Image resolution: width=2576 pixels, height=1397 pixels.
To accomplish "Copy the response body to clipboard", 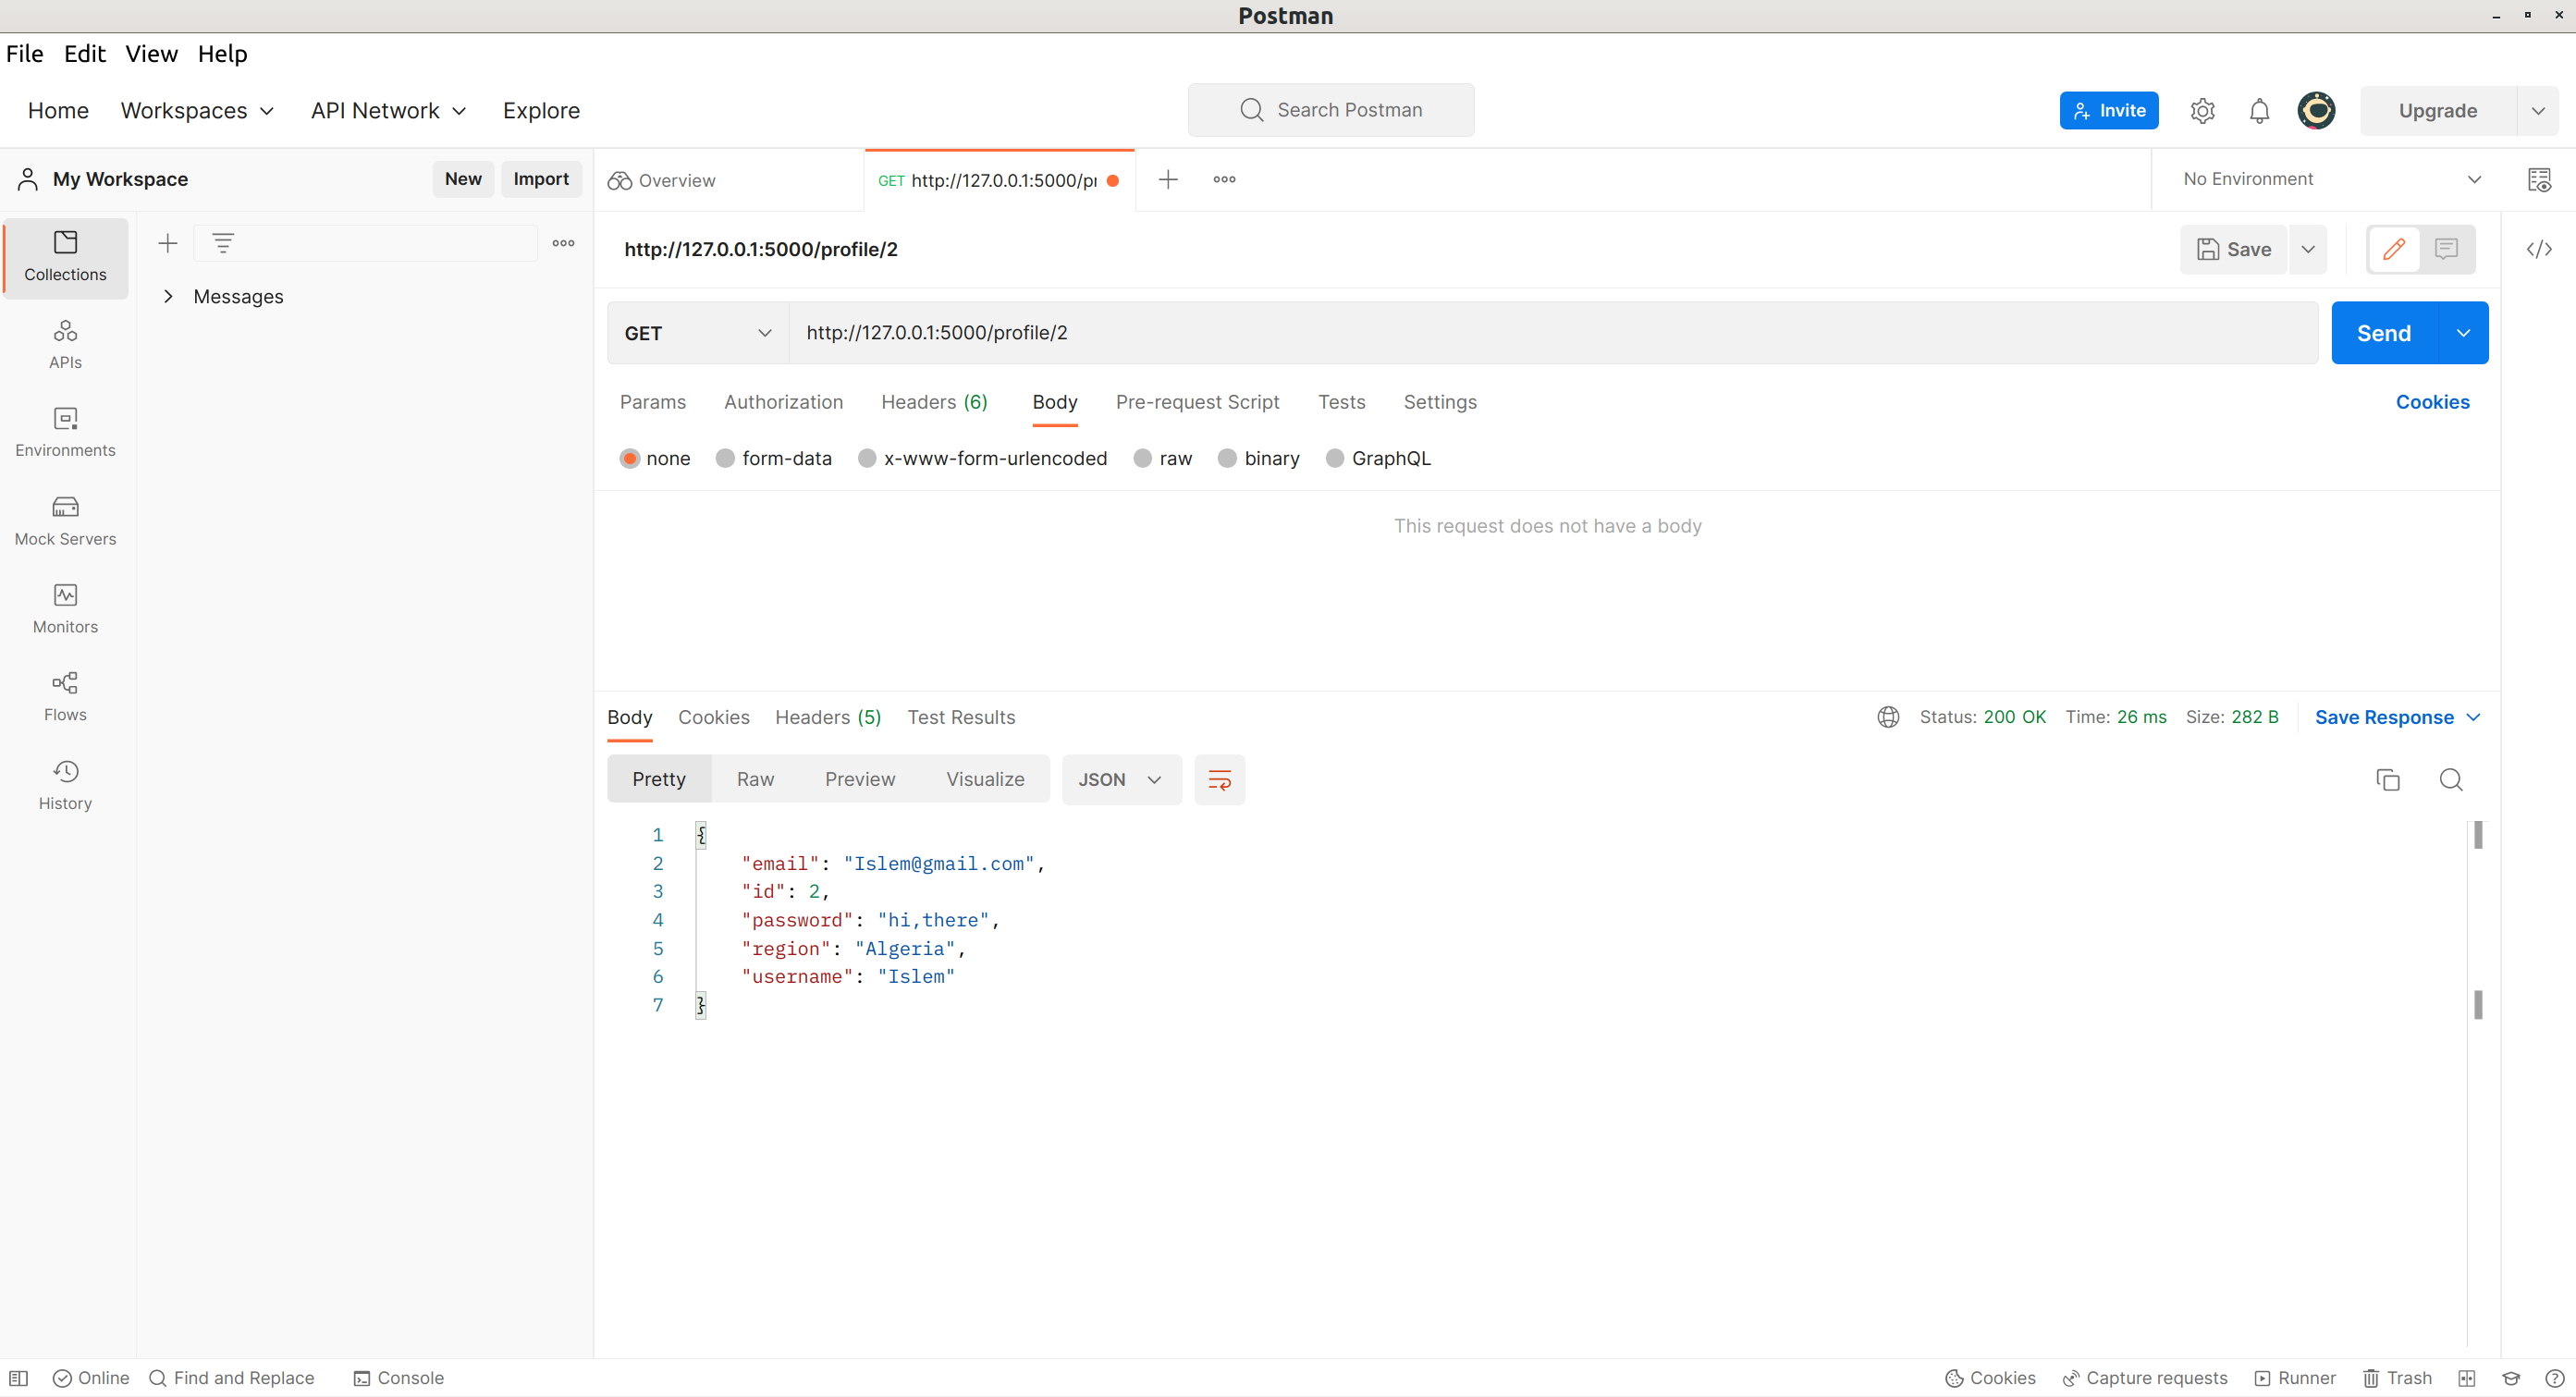I will 2387,779.
